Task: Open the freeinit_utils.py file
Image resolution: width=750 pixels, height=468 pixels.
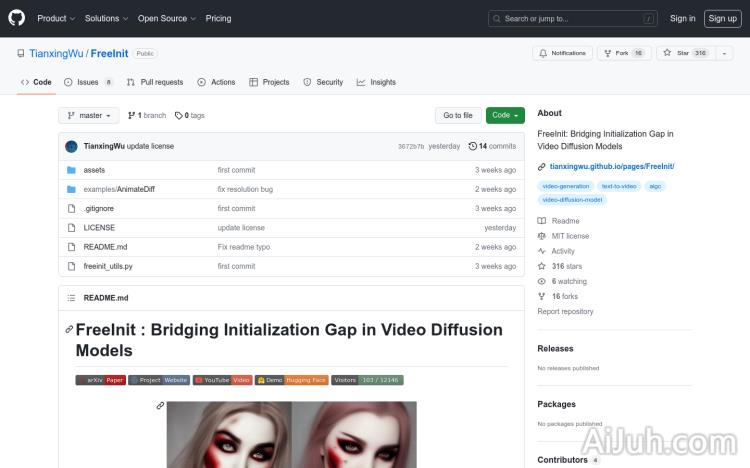Action: [x=108, y=266]
